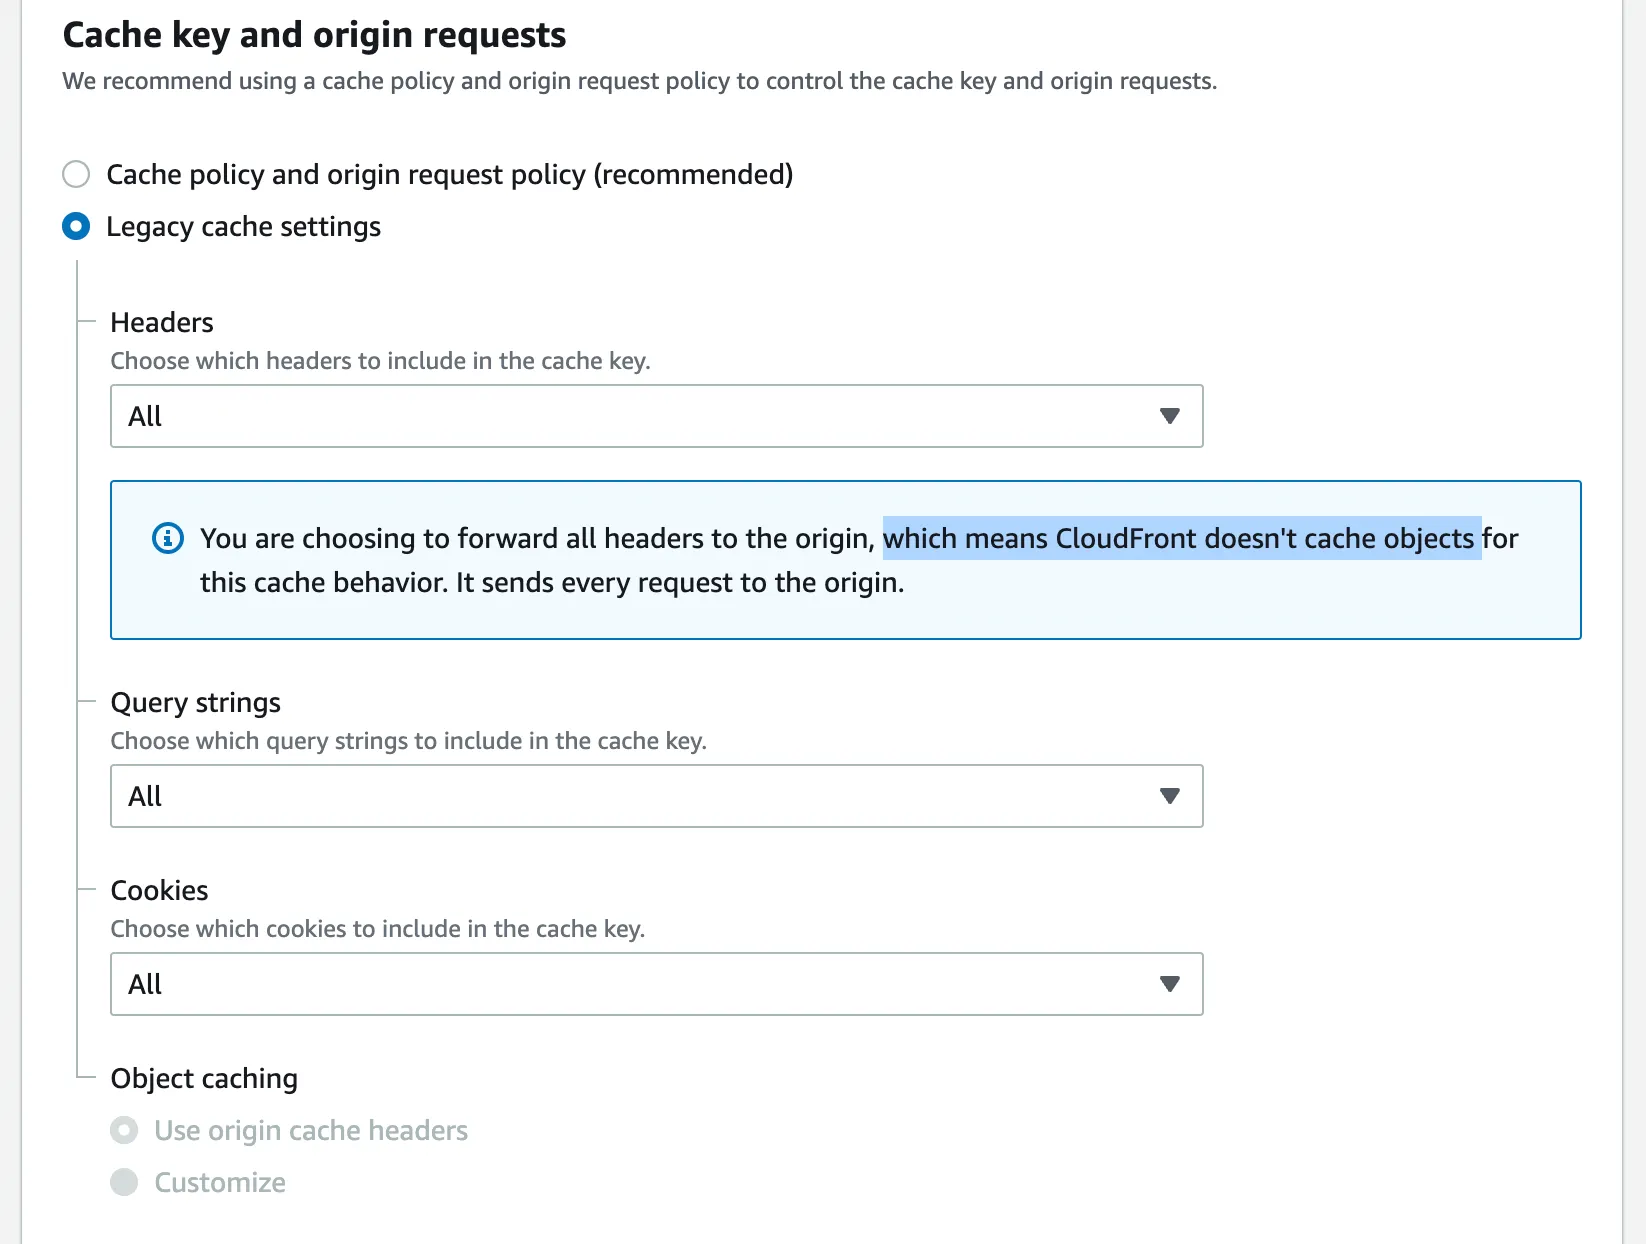Click the info icon in the alert box
The height and width of the screenshot is (1244, 1646).
[168, 538]
